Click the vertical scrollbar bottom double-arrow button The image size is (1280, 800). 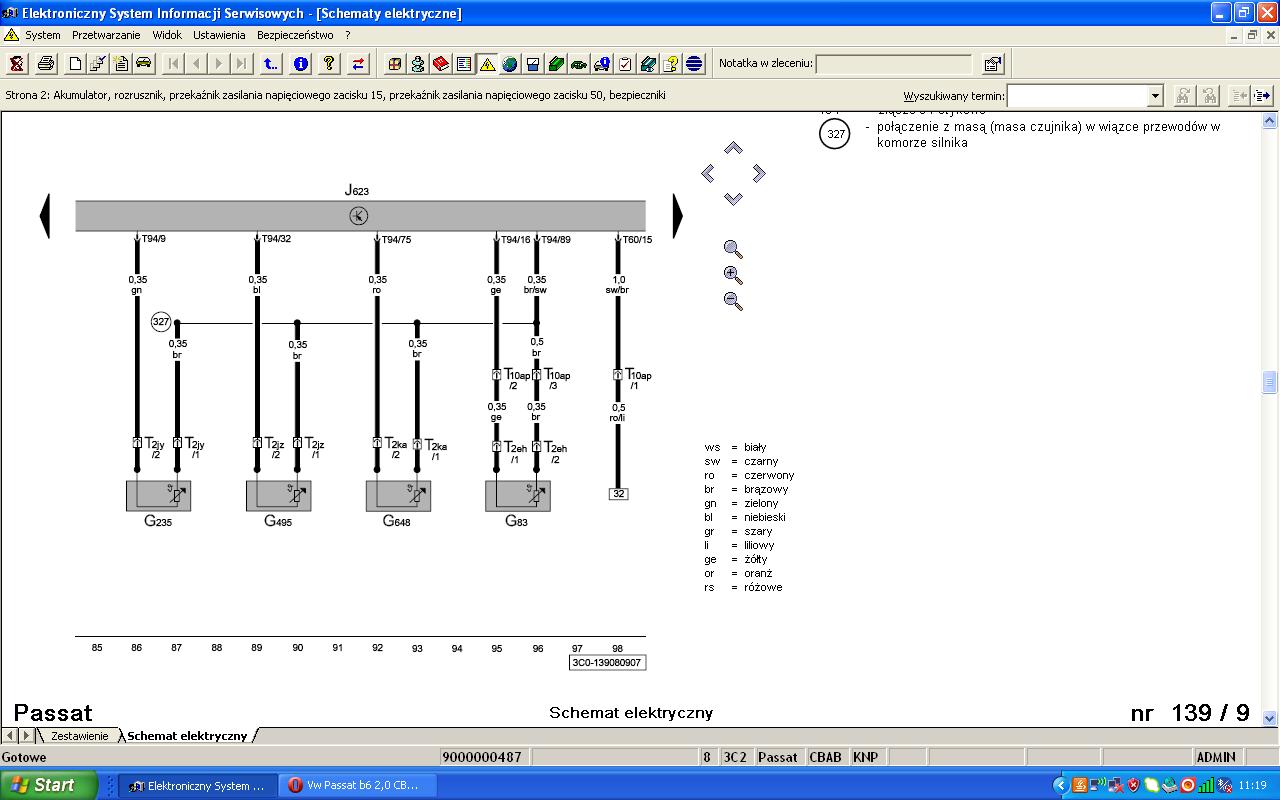click(1270, 717)
